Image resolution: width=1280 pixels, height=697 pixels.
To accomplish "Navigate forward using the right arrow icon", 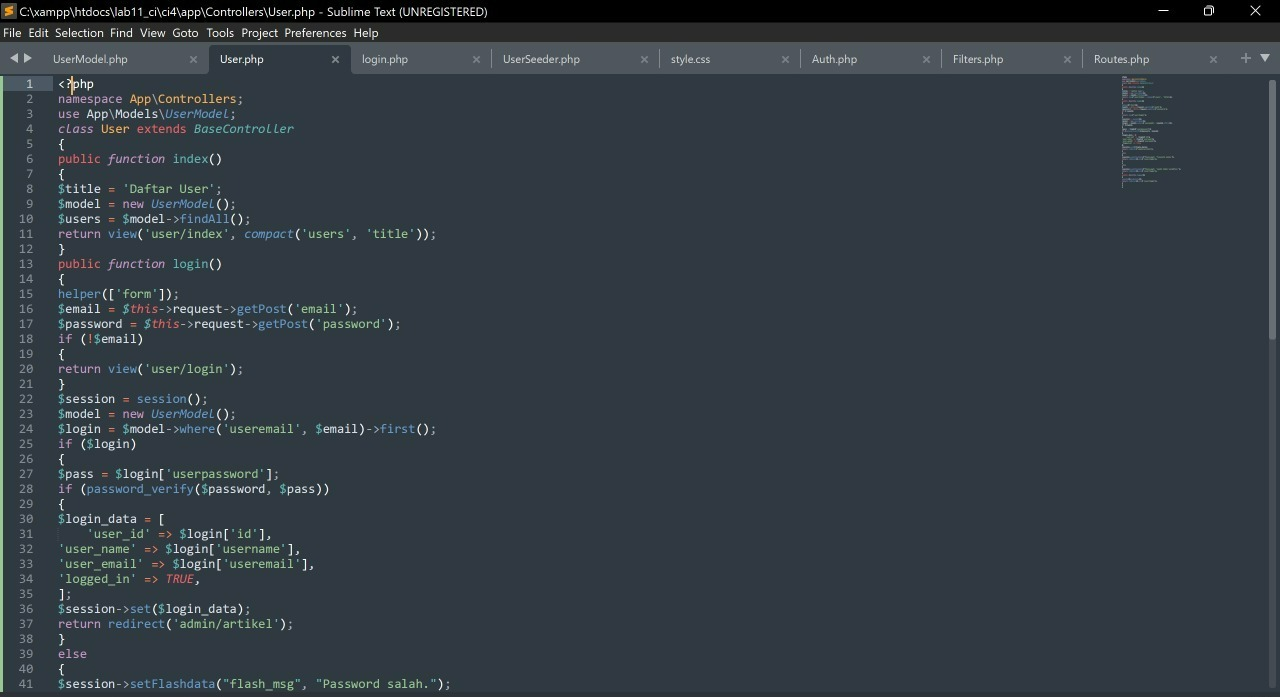I will [27, 58].
